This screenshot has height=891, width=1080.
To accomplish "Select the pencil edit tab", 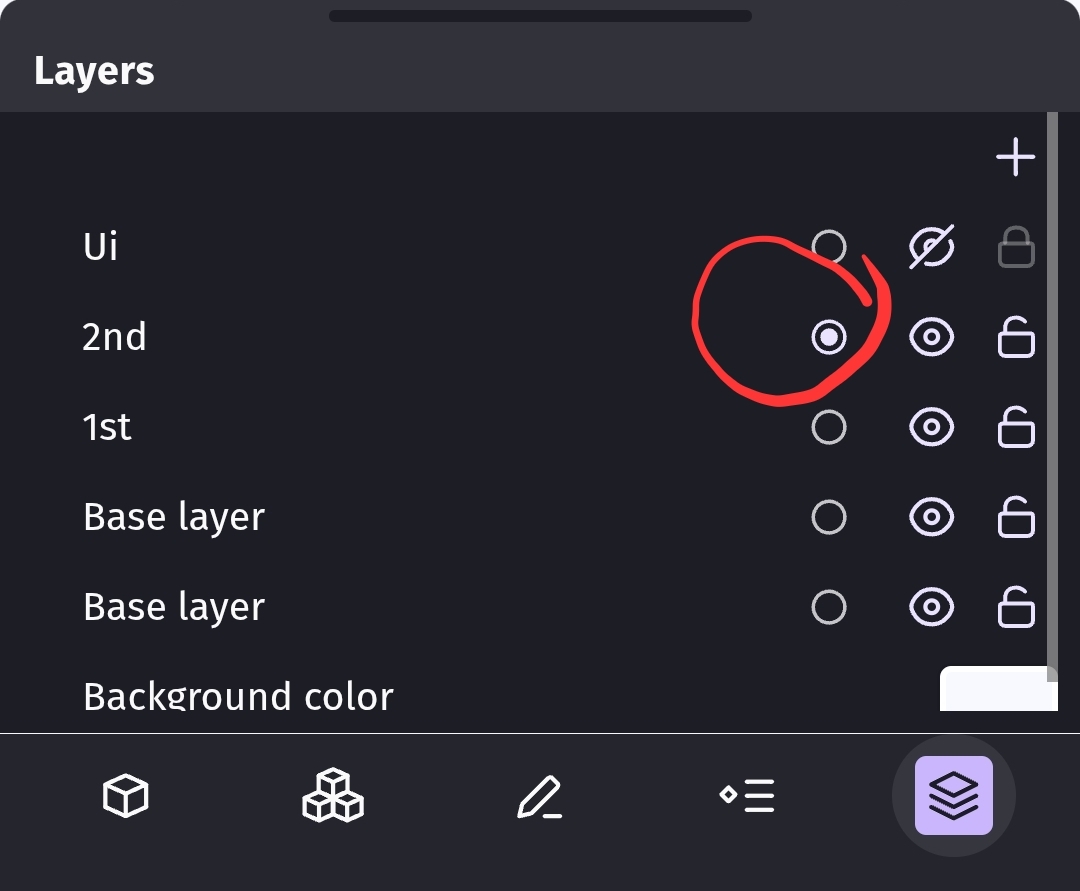I will point(540,797).
